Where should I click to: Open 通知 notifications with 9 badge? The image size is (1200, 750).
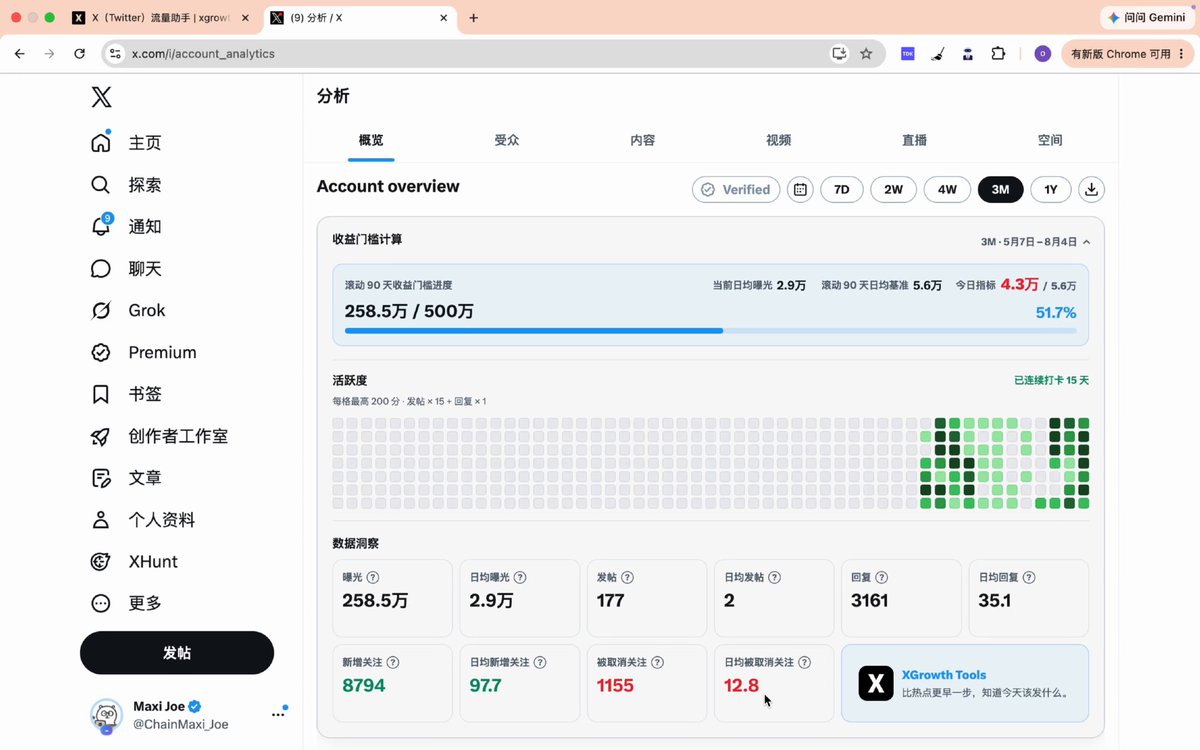coord(126,227)
